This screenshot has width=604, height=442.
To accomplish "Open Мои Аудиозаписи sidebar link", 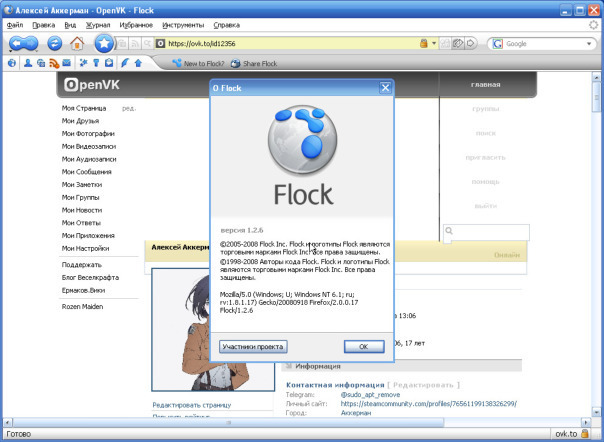I will [89, 159].
